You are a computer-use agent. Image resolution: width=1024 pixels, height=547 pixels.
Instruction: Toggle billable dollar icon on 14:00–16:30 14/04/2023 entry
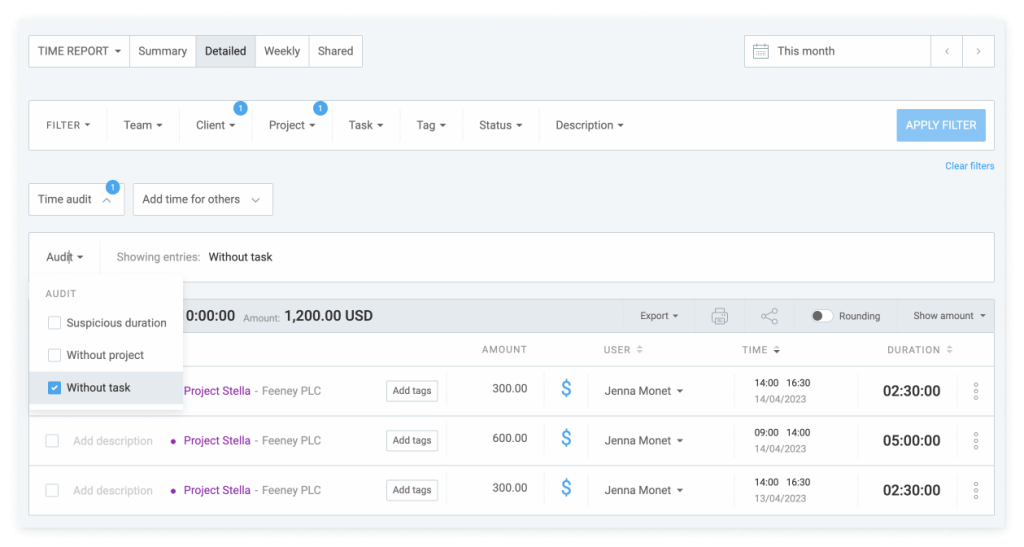click(x=566, y=389)
